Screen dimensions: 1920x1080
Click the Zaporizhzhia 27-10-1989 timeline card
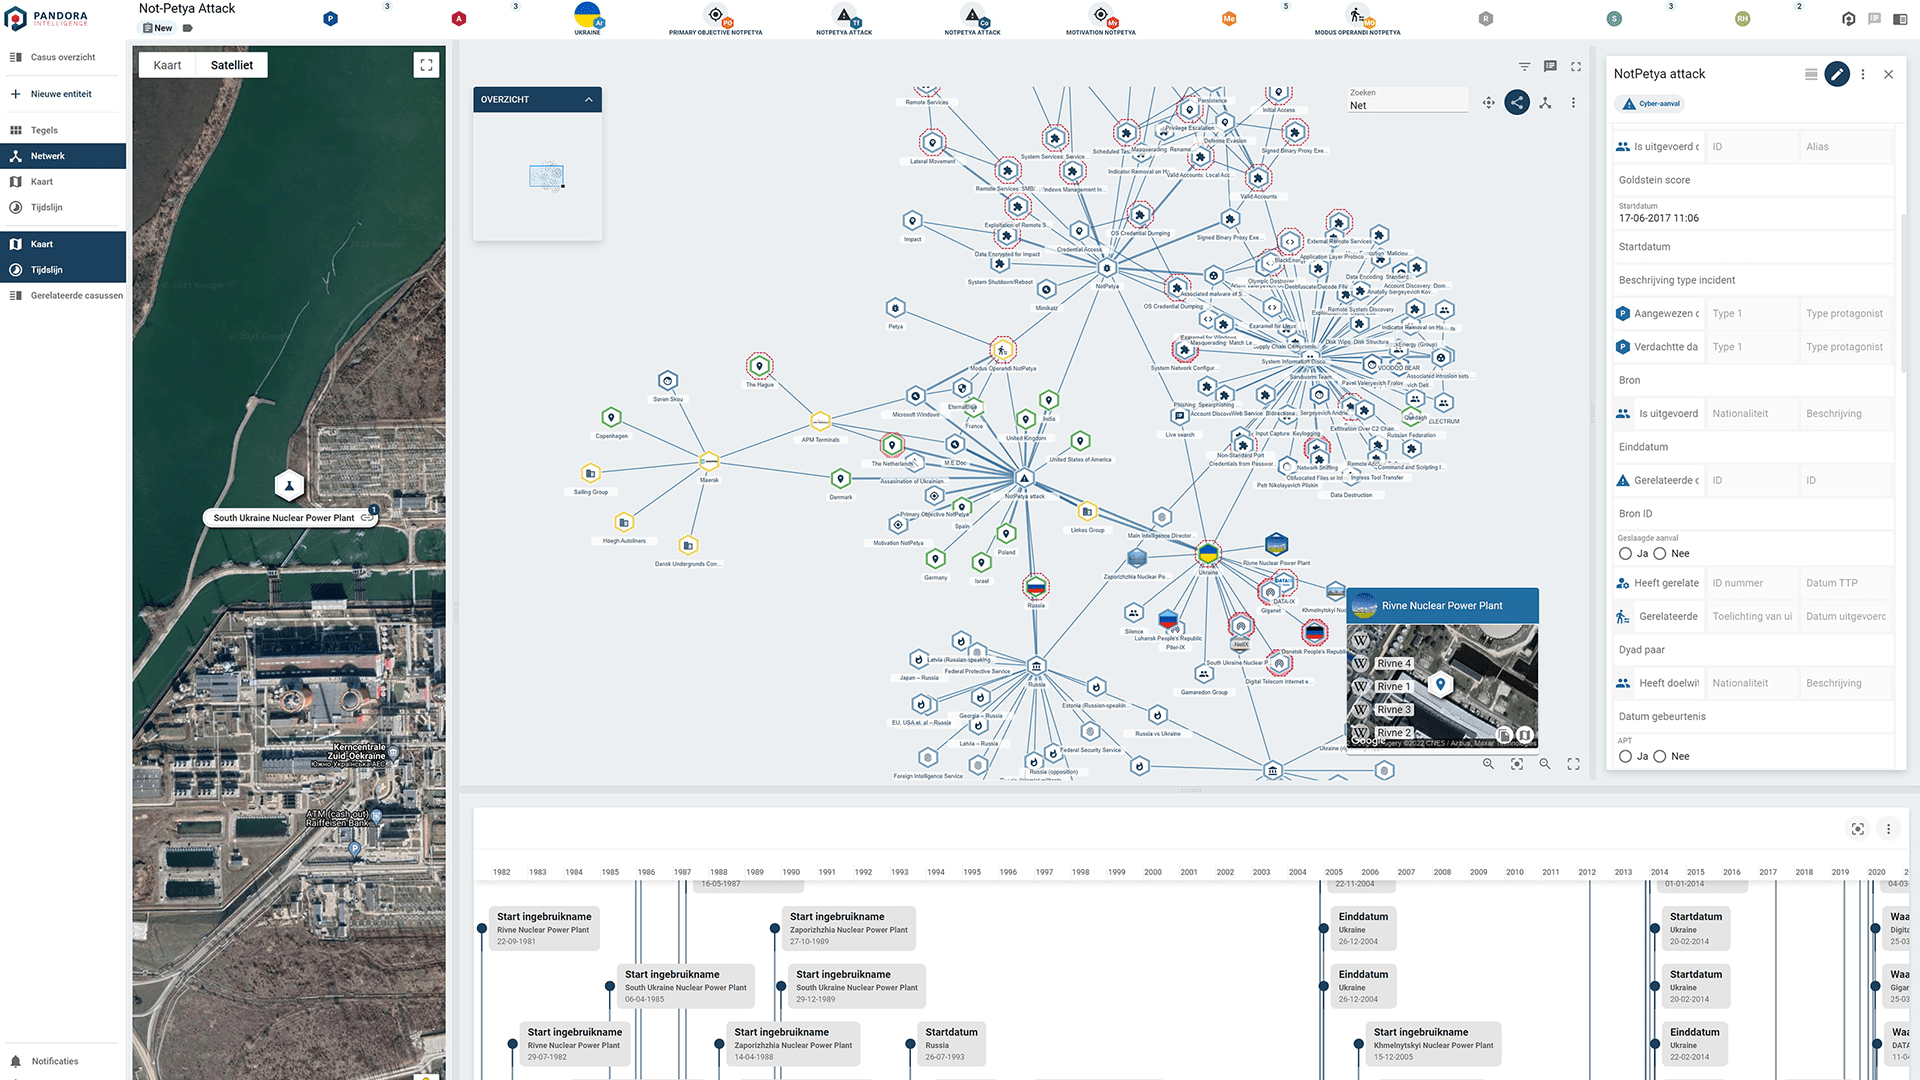click(x=849, y=929)
